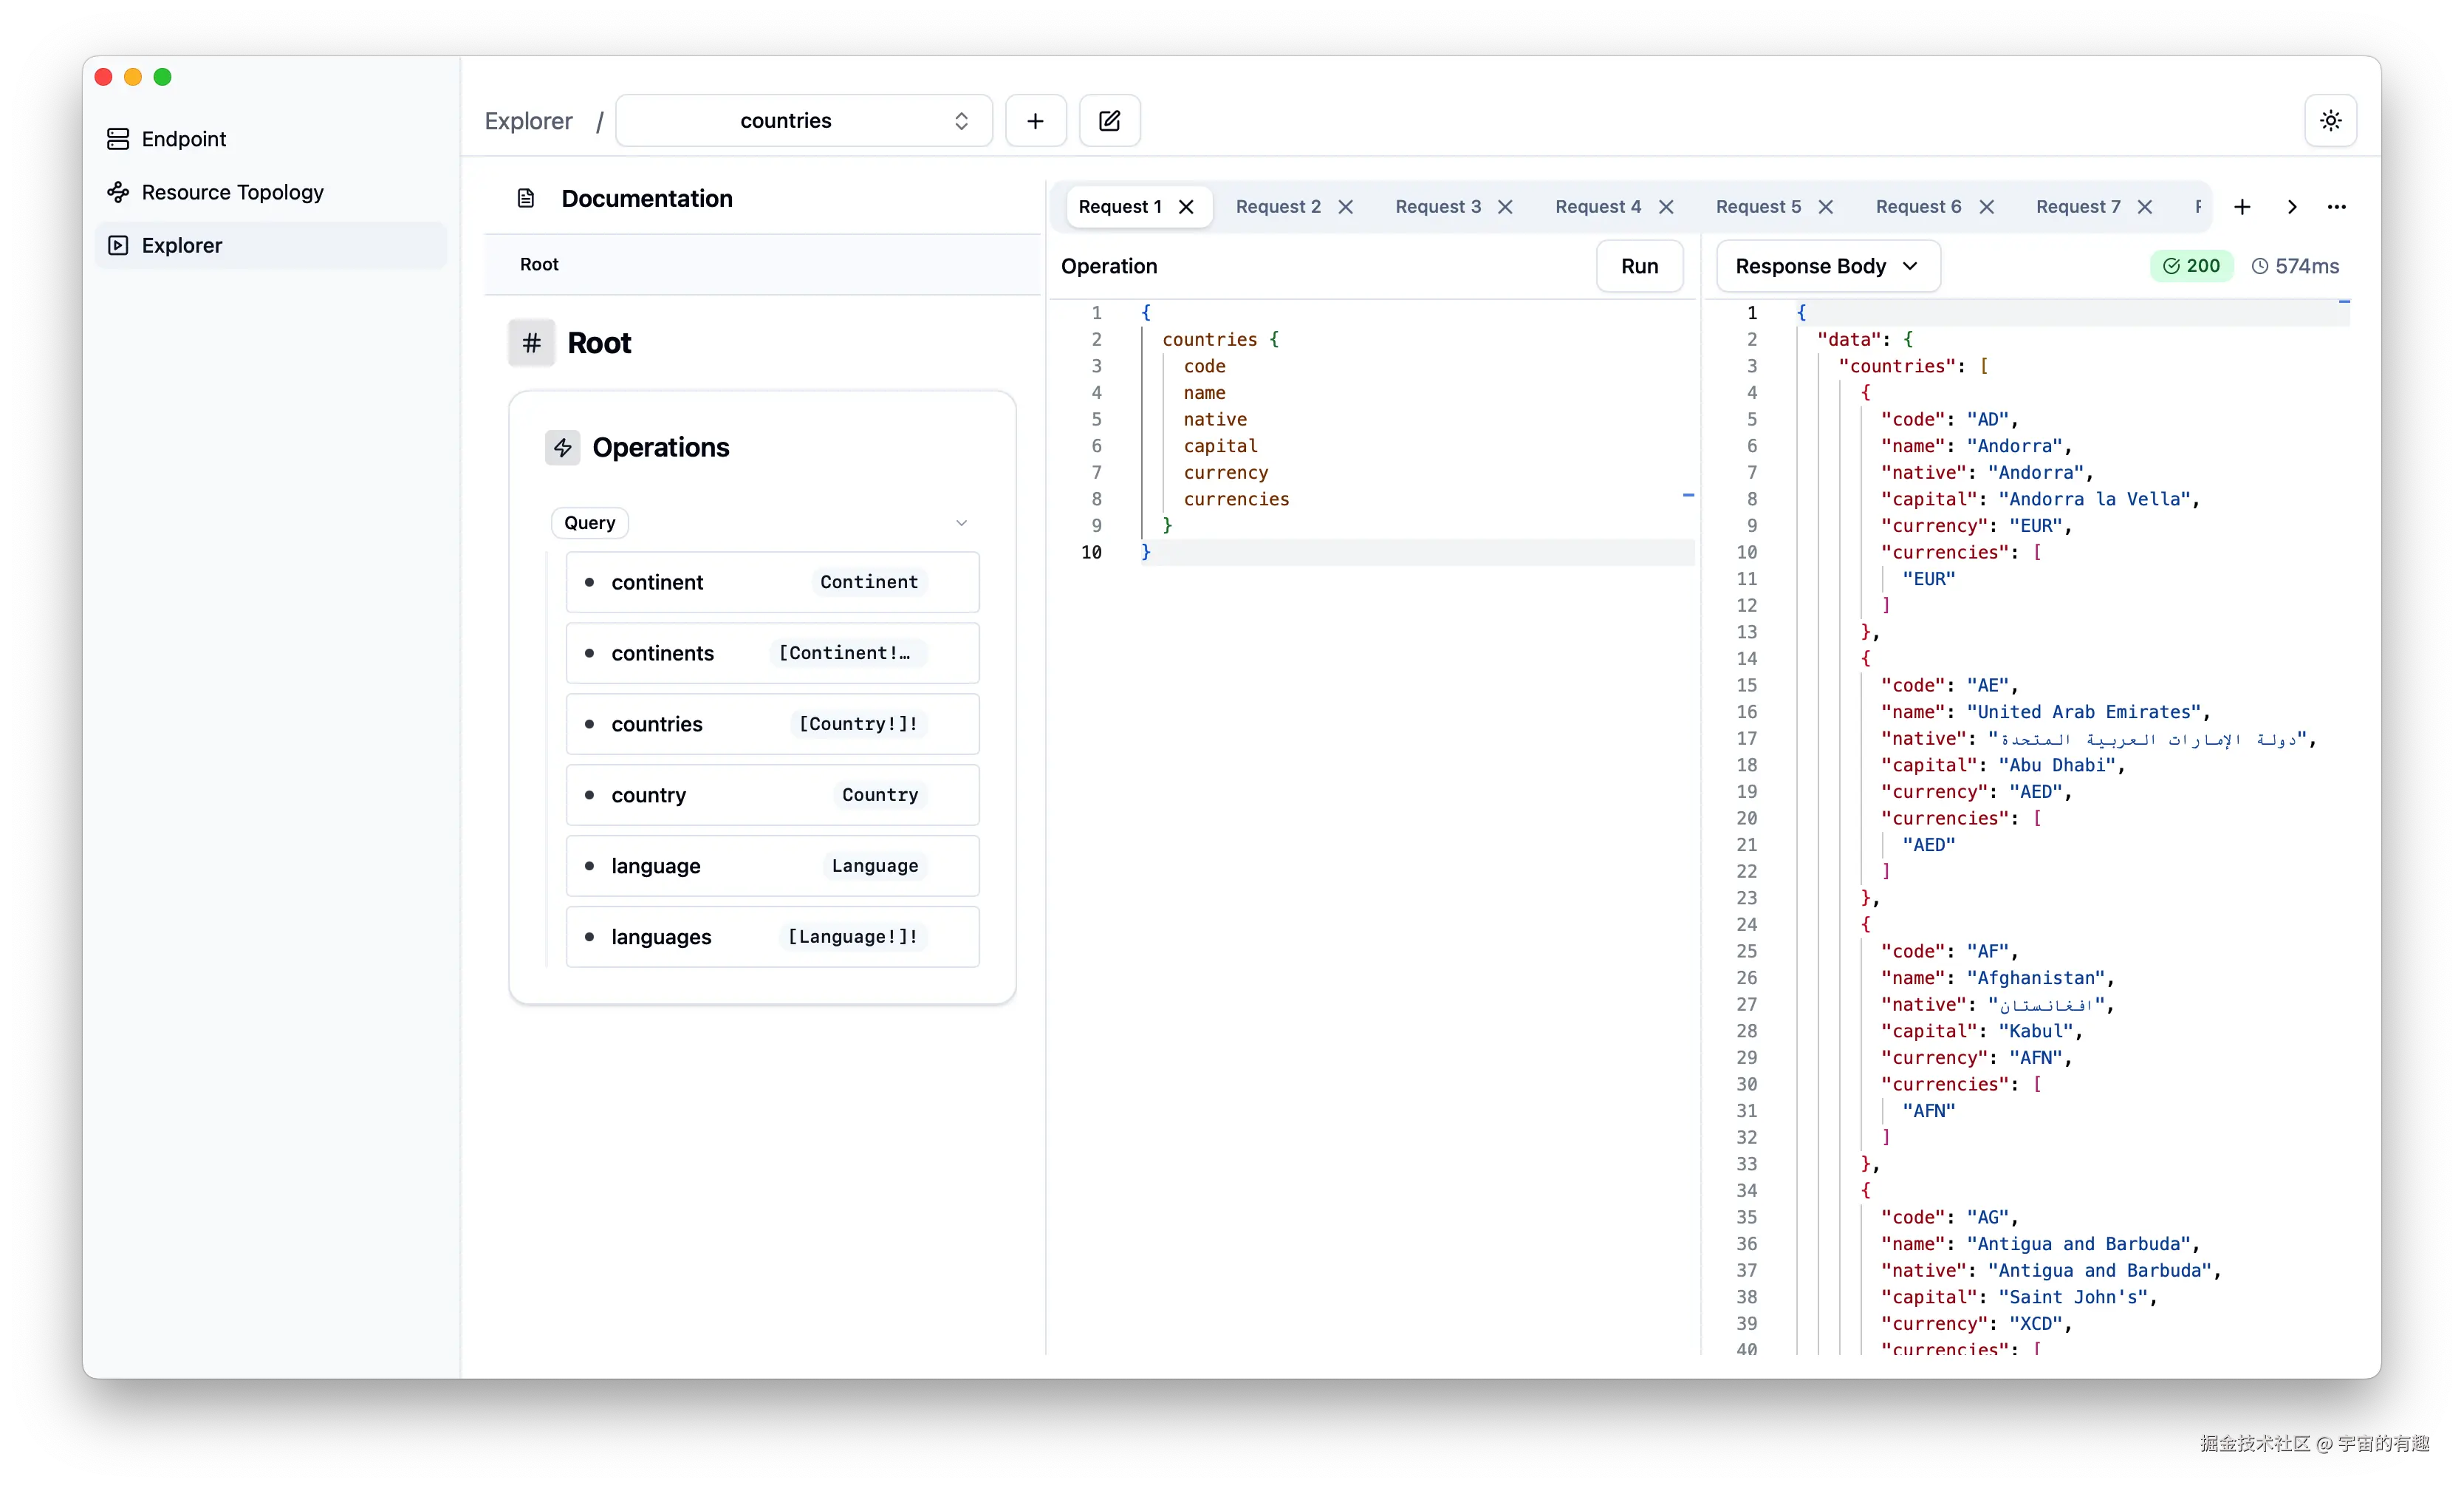Click the hash icon next to Root
2464x1488 pixels.
[x=531, y=343]
